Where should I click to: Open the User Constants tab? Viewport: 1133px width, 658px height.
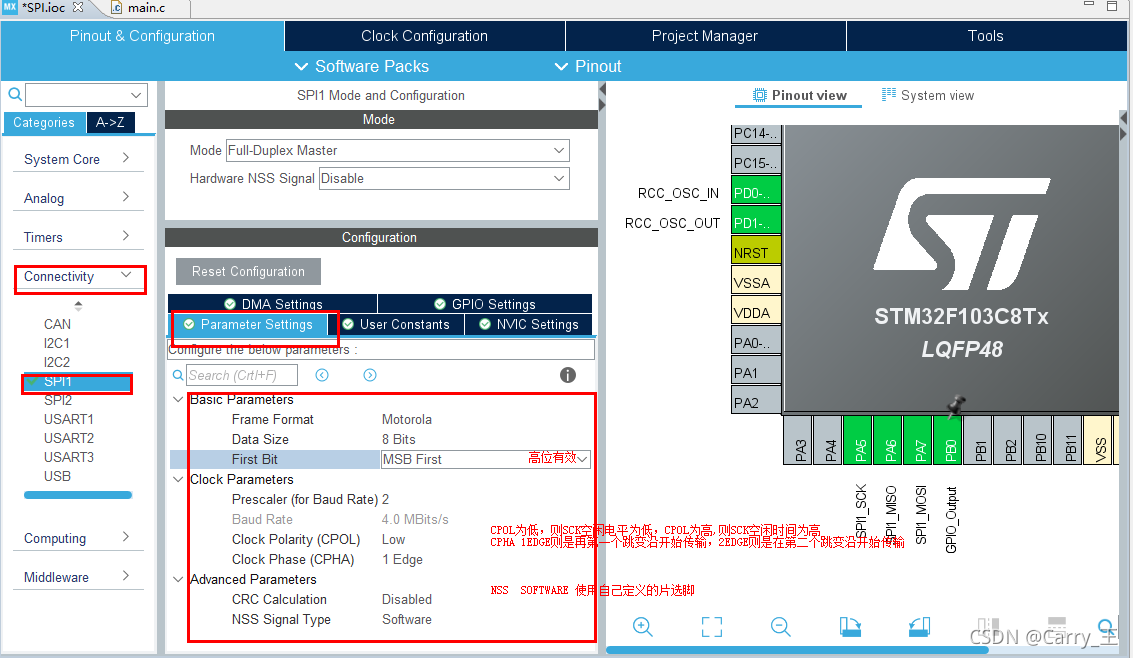coord(396,325)
